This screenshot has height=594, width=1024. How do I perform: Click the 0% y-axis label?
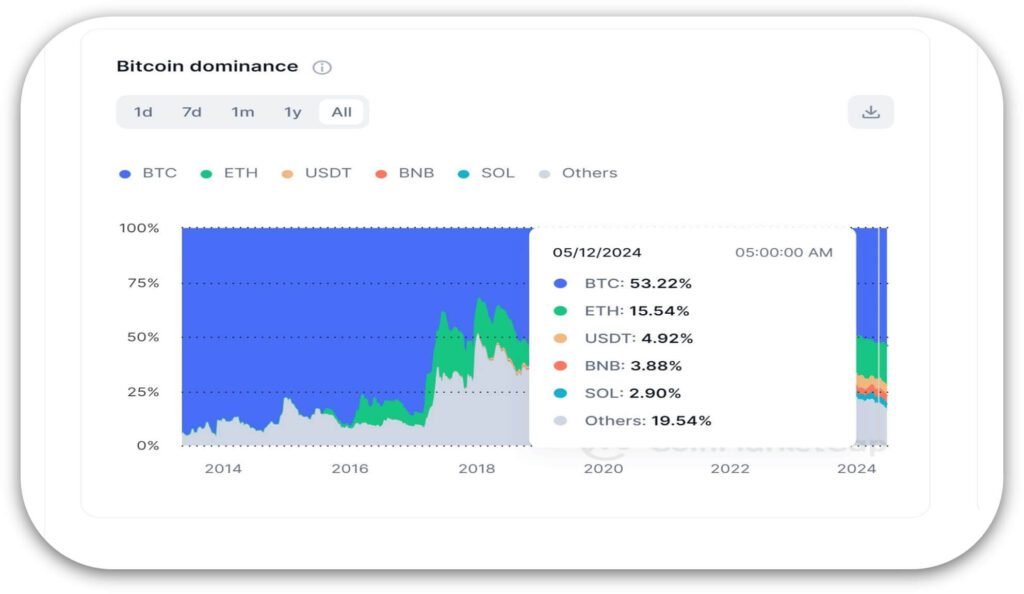pos(148,446)
